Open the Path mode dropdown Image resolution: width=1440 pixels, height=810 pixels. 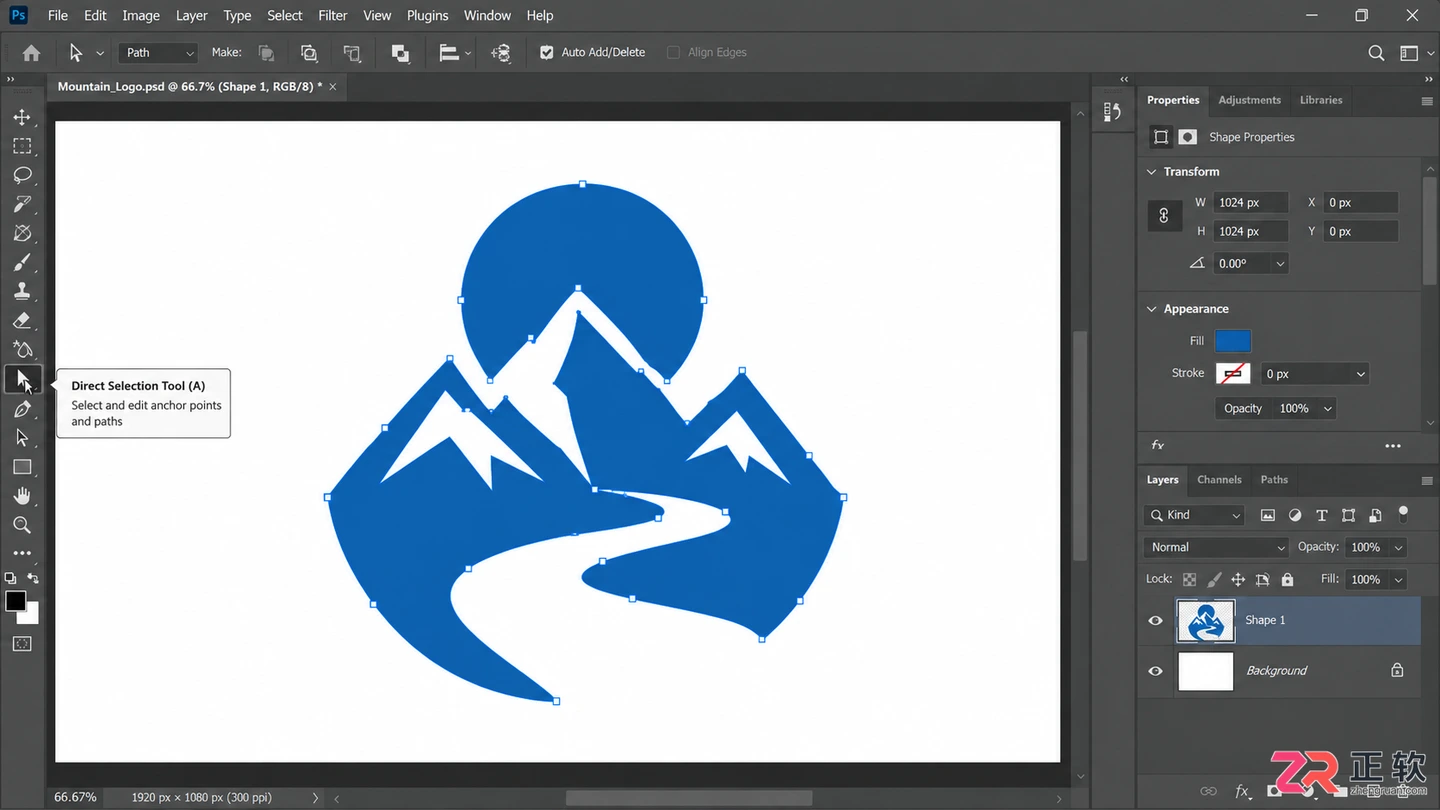[x=159, y=53]
